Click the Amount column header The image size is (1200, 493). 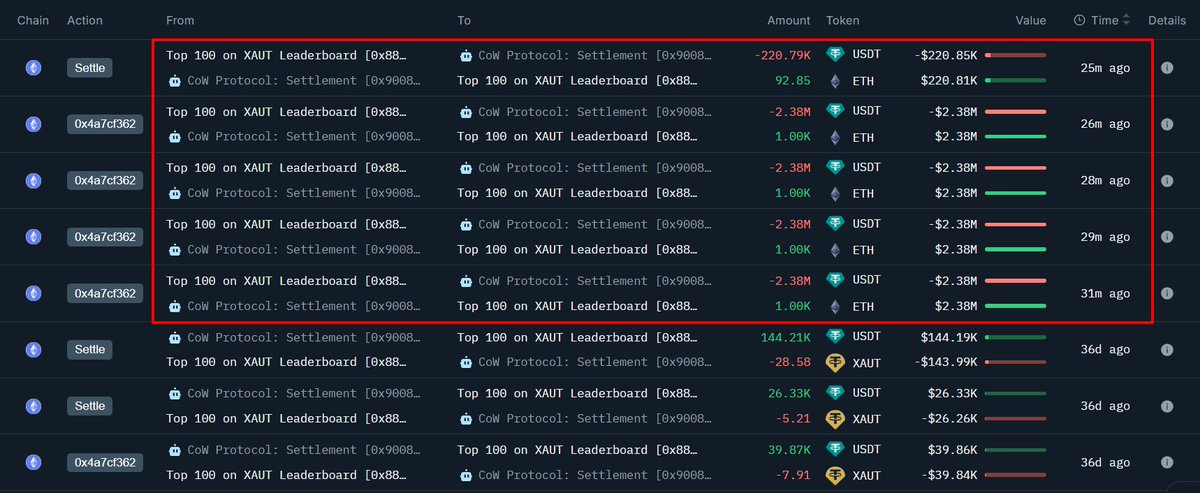point(789,20)
